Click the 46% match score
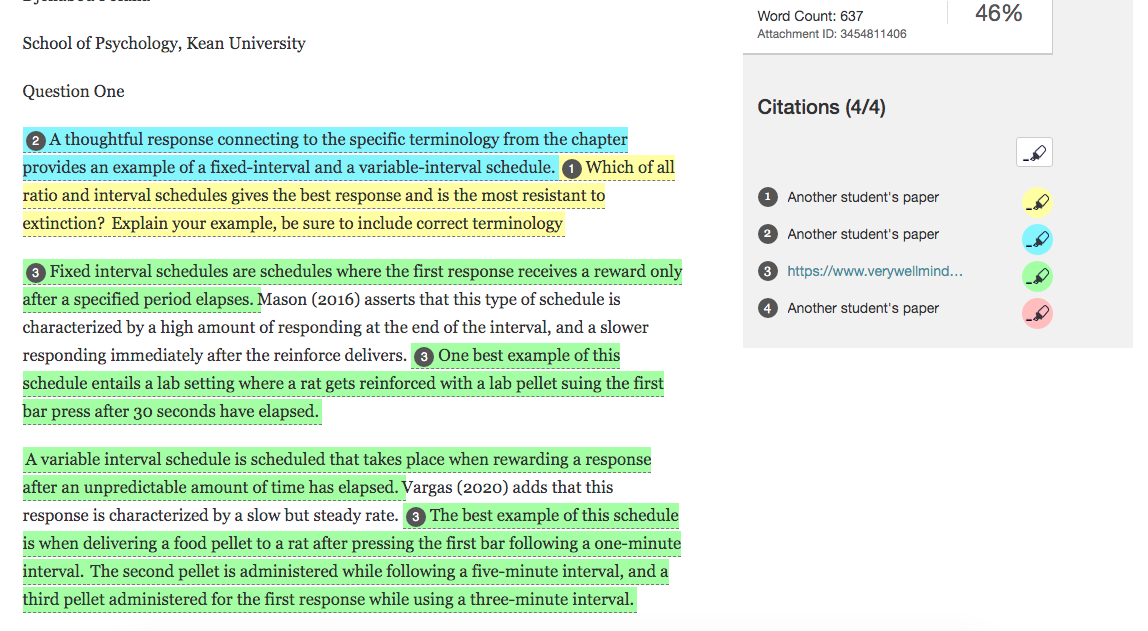The width and height of the screenshot is (1148, 631). [998, 13]
